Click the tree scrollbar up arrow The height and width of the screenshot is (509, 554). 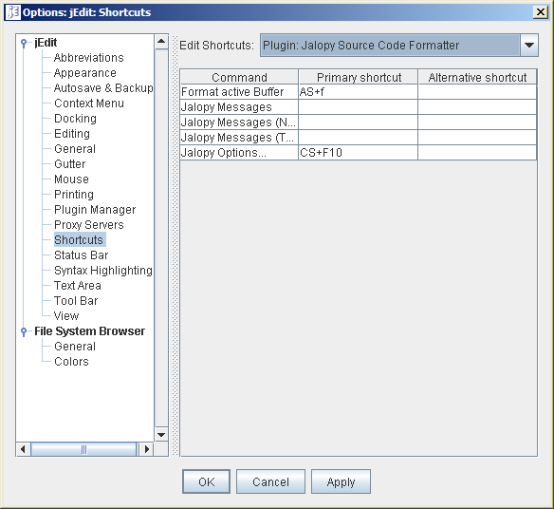pyautogui.click(x=161, y=42)
